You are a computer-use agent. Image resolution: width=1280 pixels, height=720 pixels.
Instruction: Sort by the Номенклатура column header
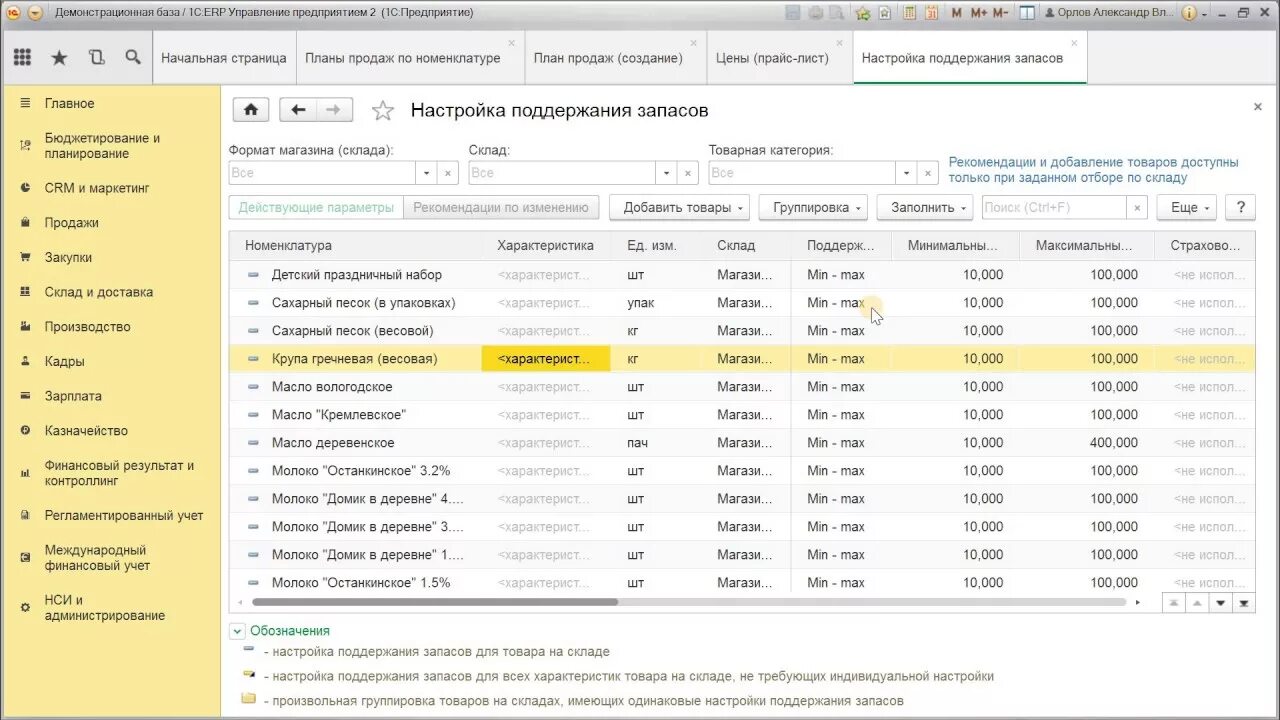point(356,245)
